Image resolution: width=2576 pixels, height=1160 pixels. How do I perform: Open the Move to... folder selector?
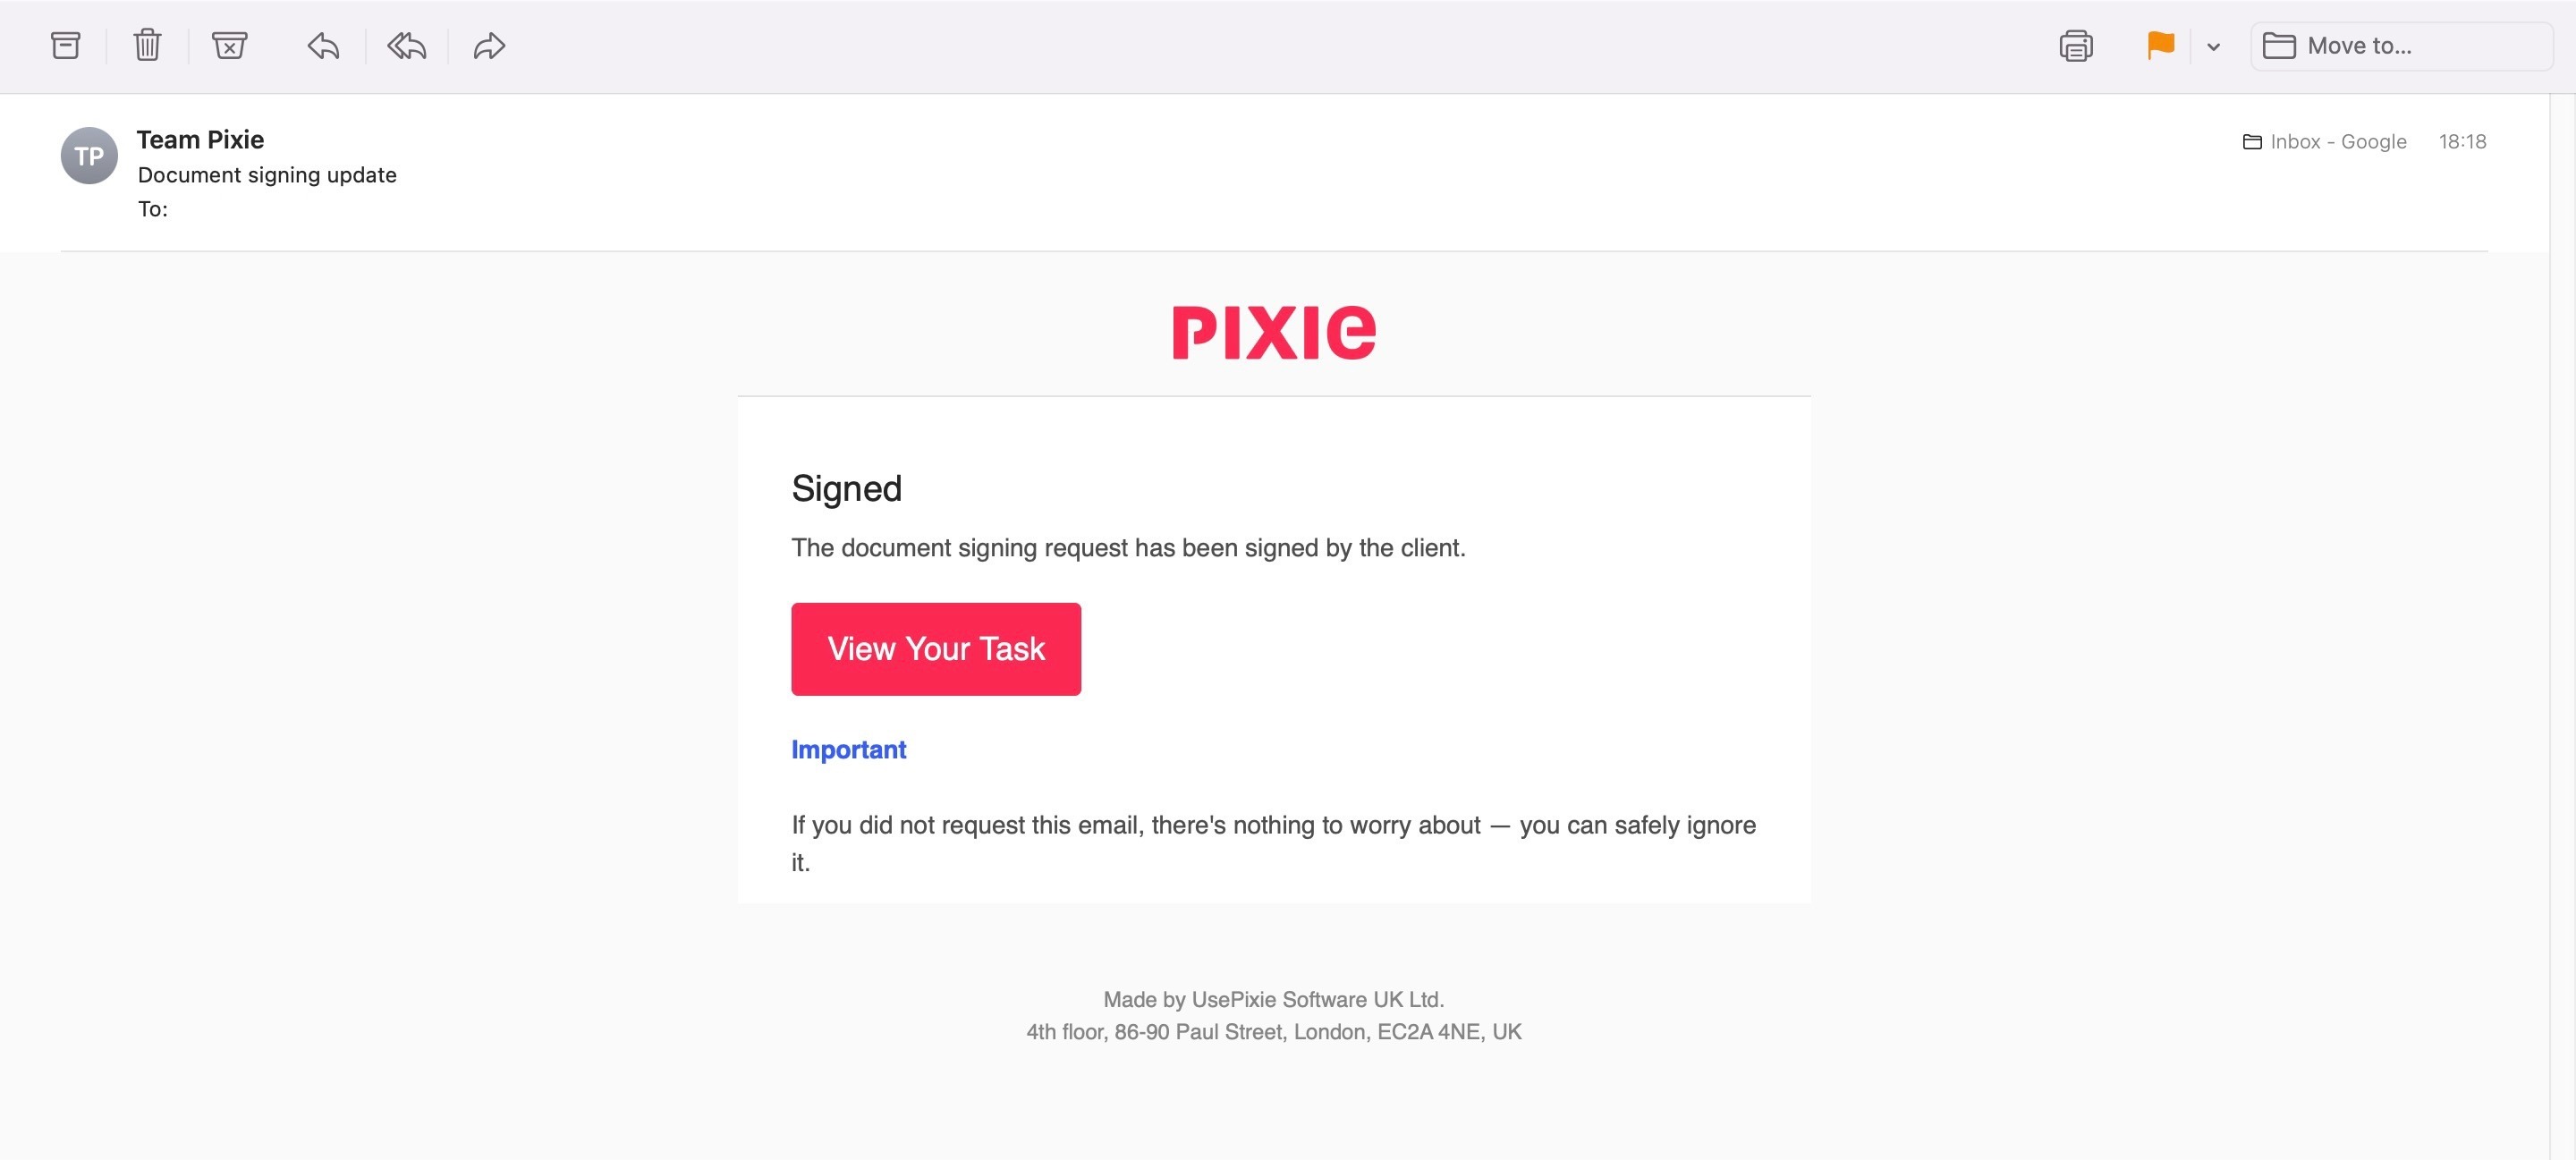tap(2401, 46)
